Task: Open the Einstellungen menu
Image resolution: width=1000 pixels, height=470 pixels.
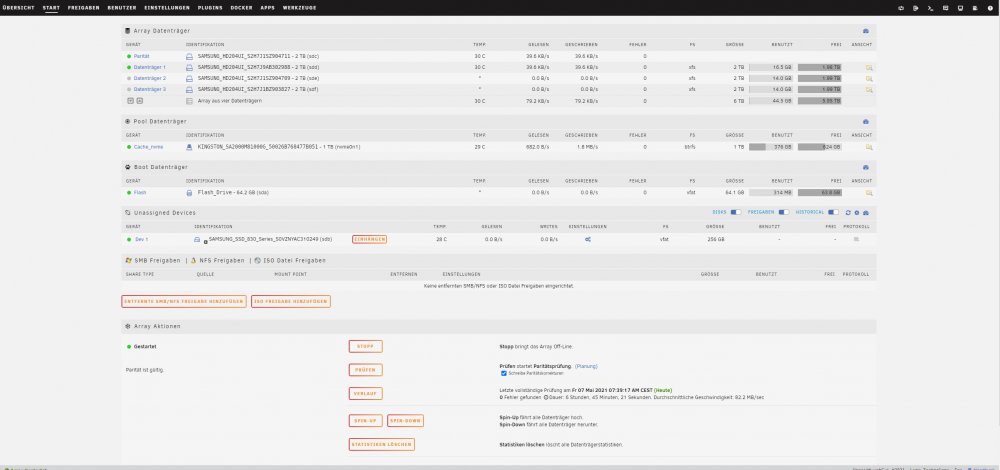Action: point(167,8)
